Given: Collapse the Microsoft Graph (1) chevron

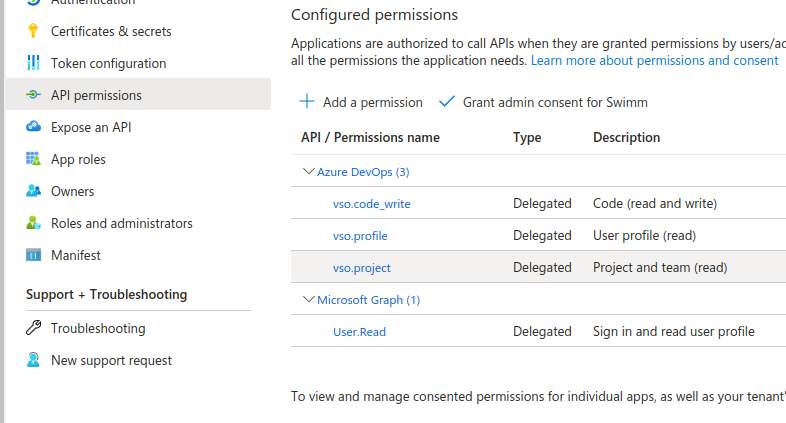Looking at the screenshot, I should click(x=309, y=299).
